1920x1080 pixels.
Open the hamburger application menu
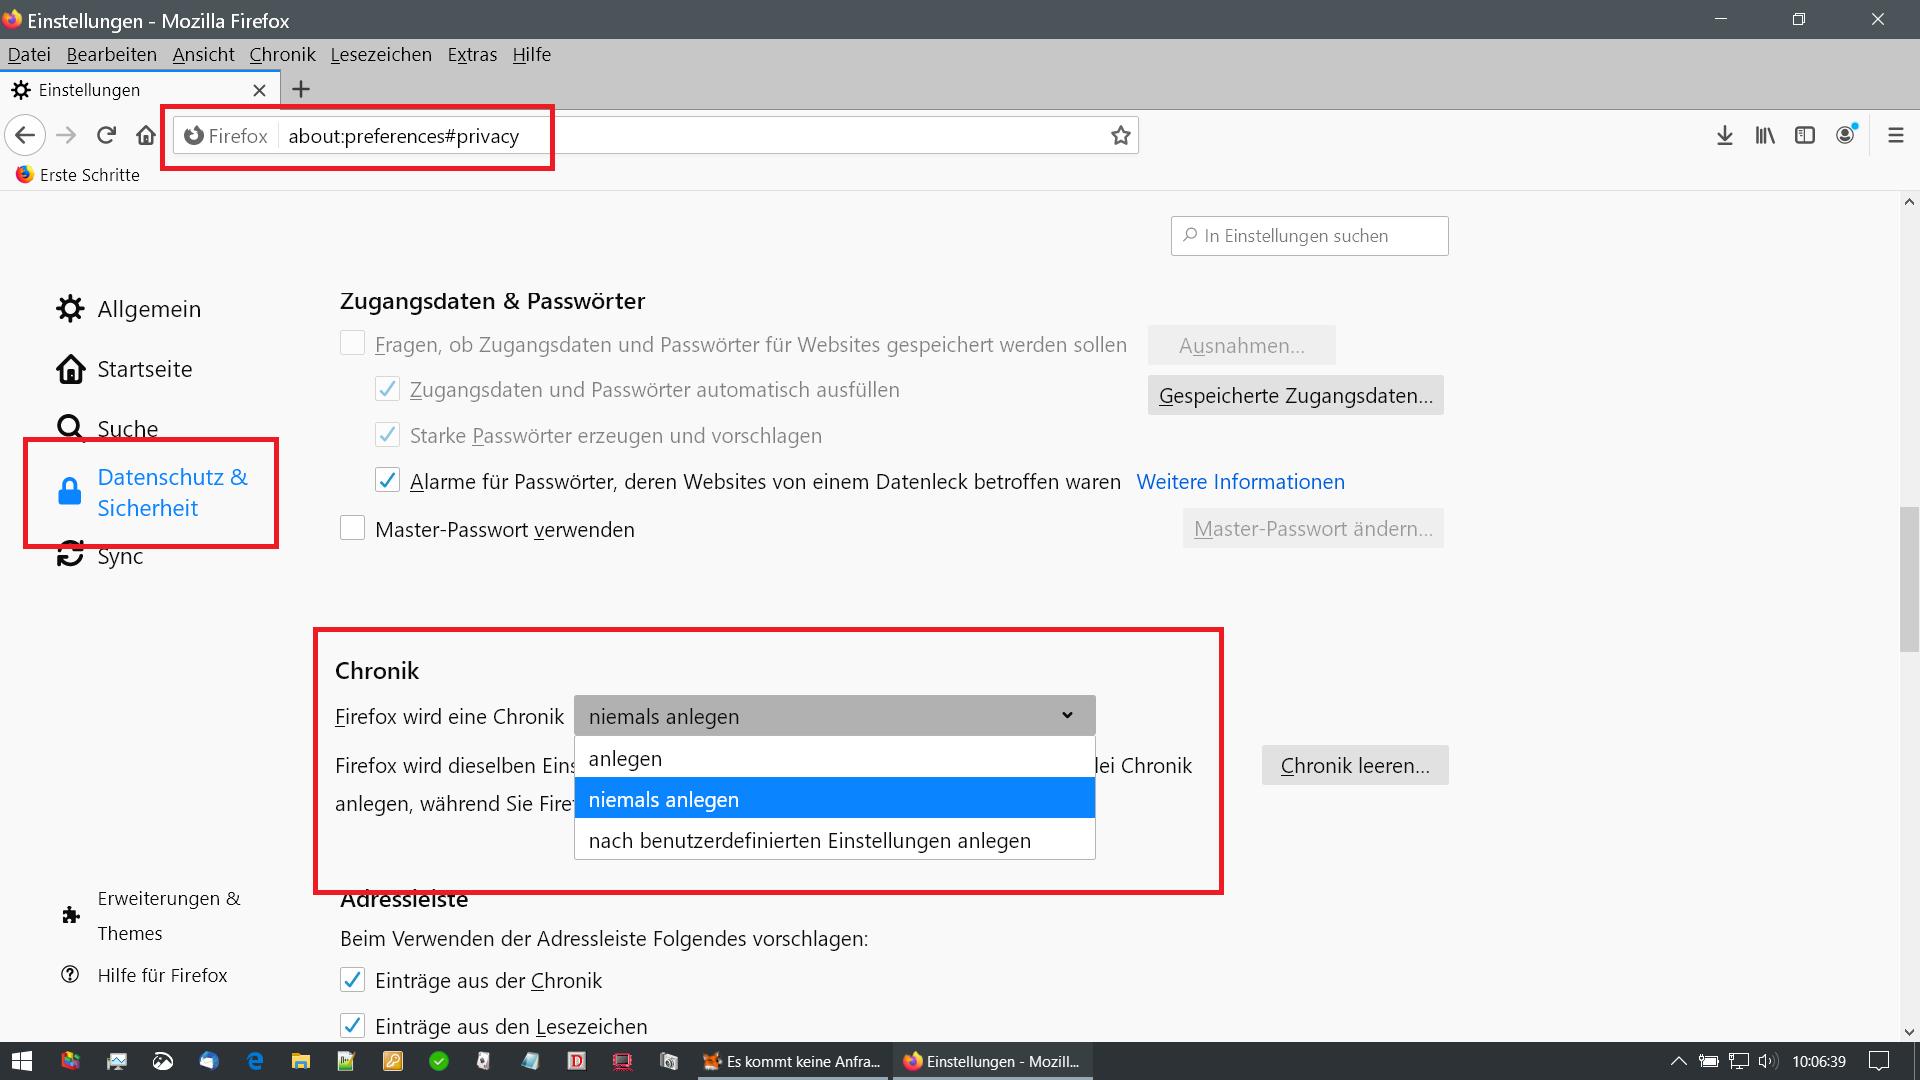coord(1895,135)
